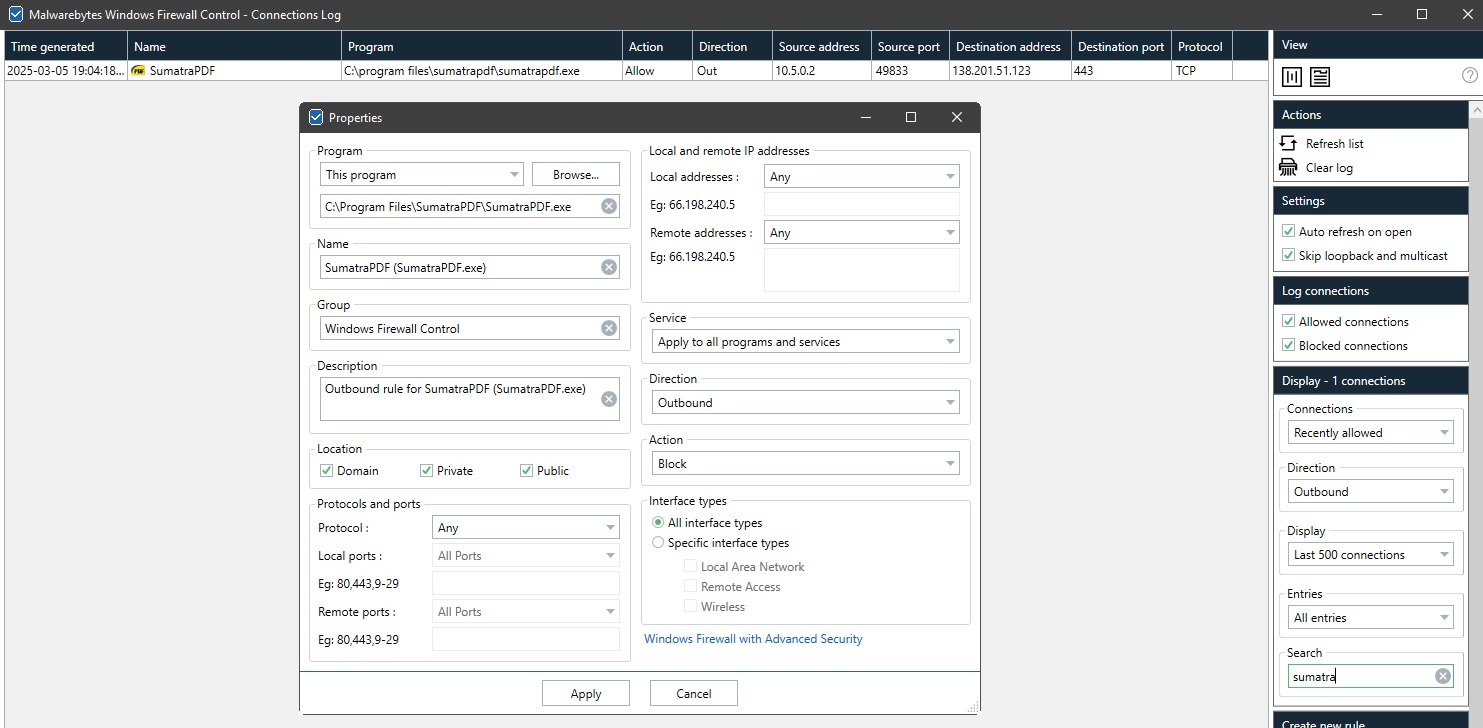The width and height of the screenshot is (1483, 728).
Task: Clear the sumatra search text with X
Action: click(1442, 676)
